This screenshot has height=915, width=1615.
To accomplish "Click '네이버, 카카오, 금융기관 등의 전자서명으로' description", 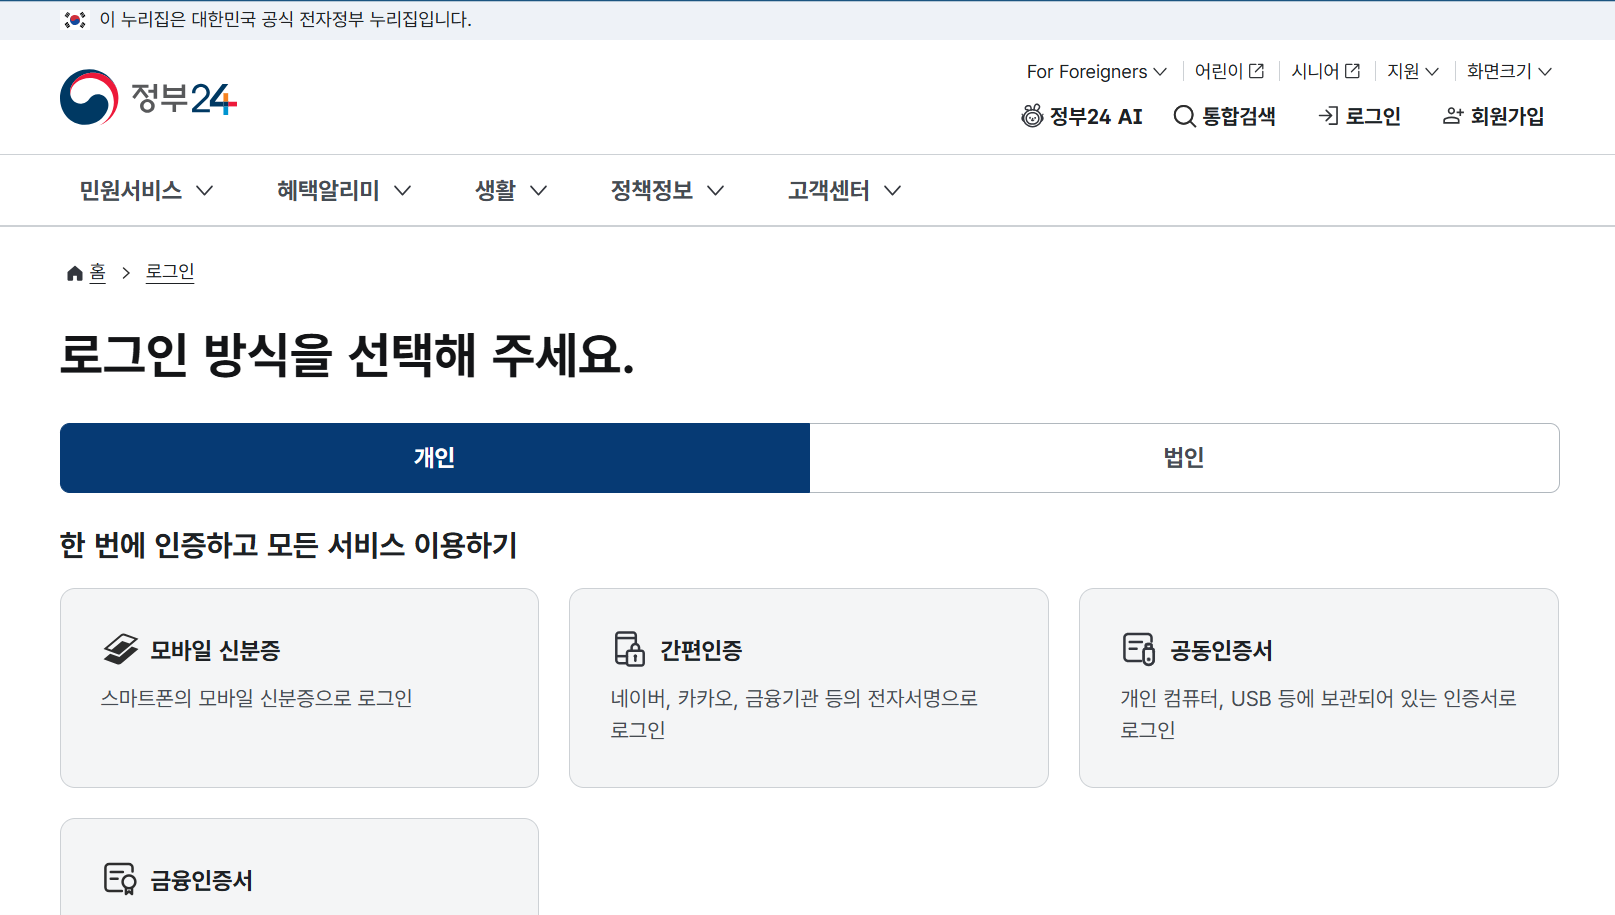I will 794,698.
